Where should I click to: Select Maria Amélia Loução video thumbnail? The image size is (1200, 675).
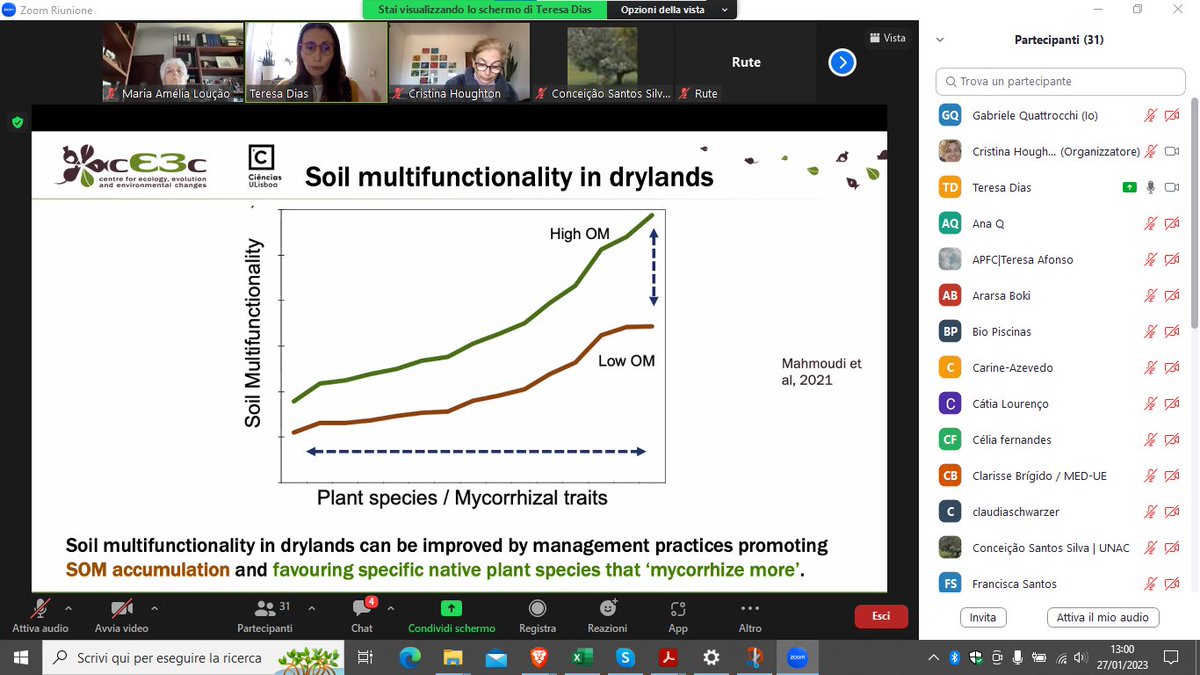[x=173, y=62]
